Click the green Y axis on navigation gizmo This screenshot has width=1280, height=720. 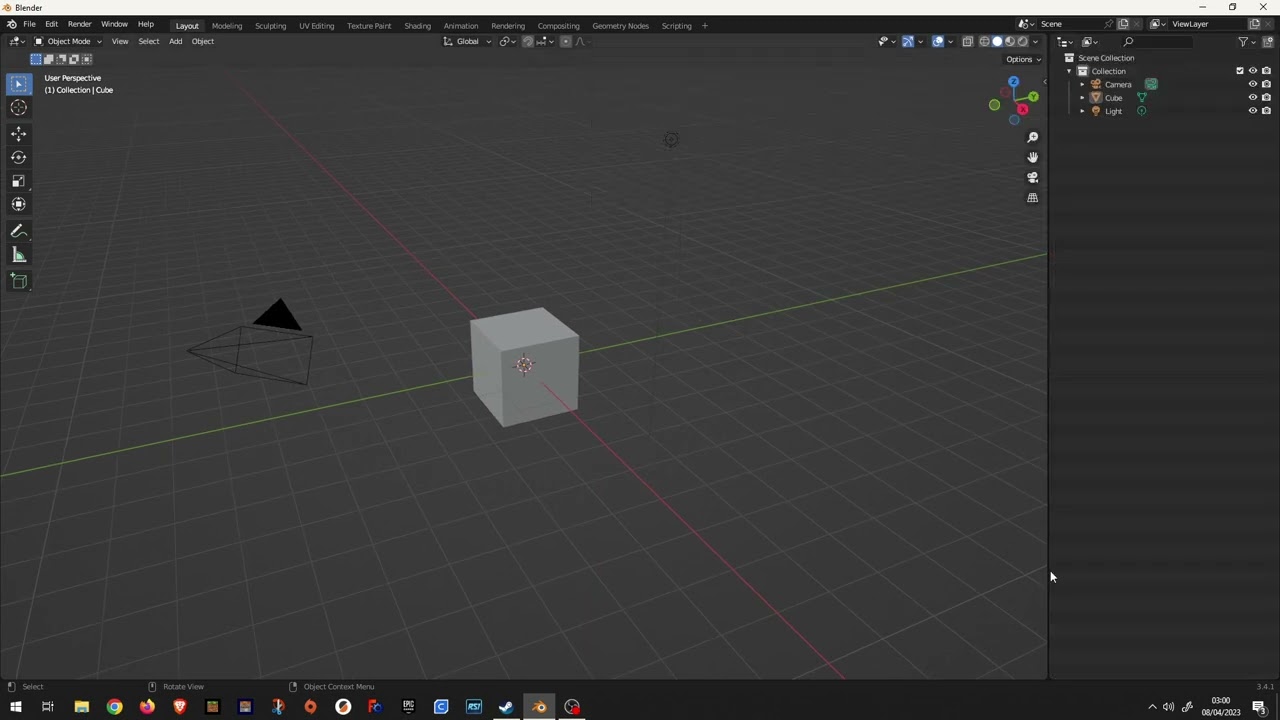tap(1033, 97)
